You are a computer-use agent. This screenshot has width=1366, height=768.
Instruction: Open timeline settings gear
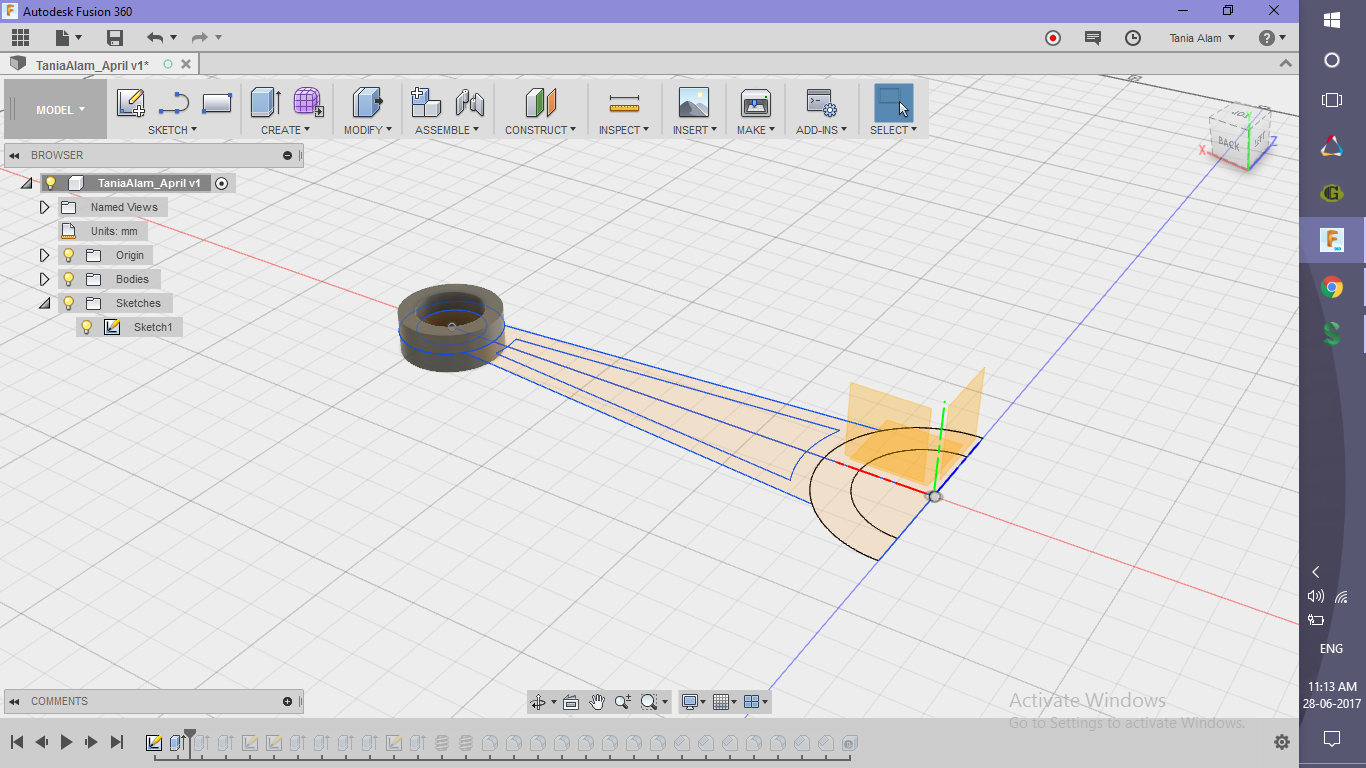[1282, 742]
